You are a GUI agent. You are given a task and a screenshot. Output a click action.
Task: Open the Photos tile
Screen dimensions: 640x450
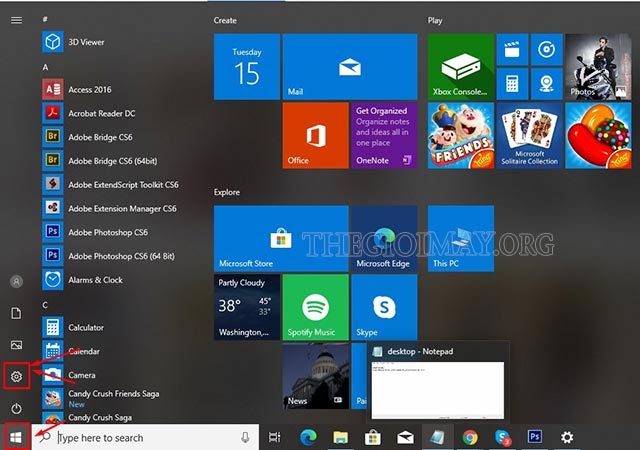(x=598, y=66)
